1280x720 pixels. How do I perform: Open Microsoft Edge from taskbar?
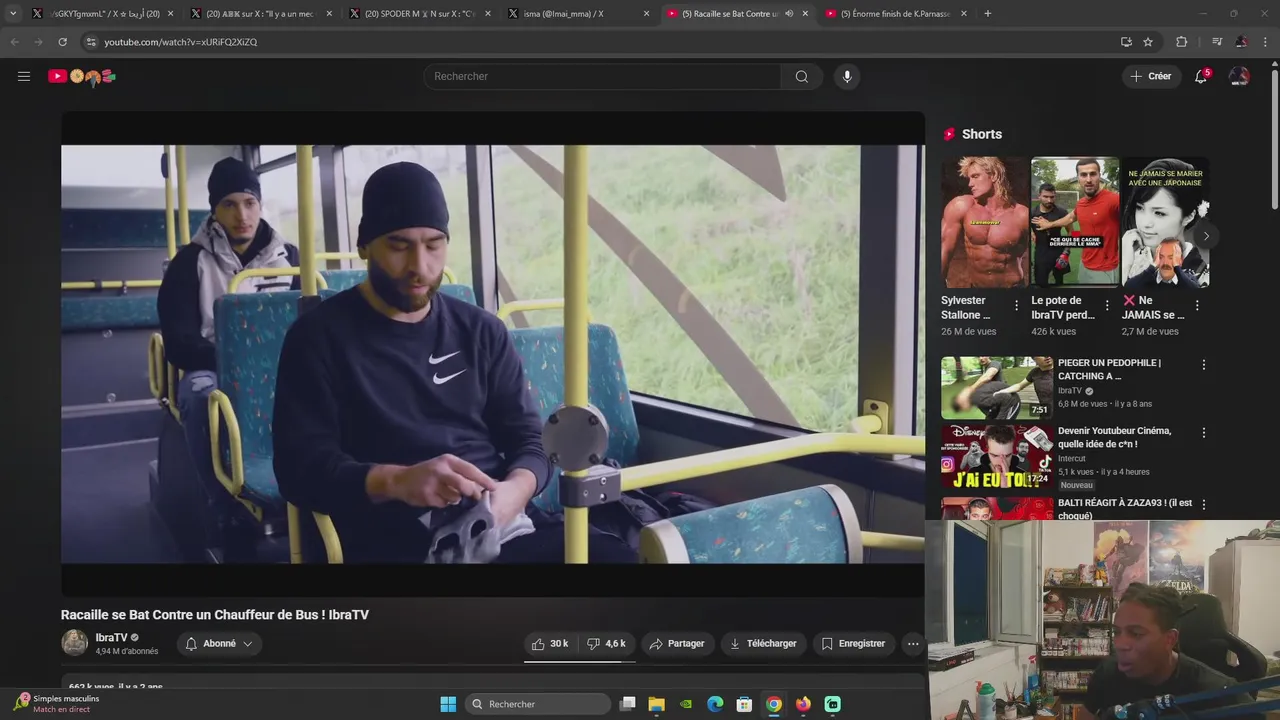(715, 704)
